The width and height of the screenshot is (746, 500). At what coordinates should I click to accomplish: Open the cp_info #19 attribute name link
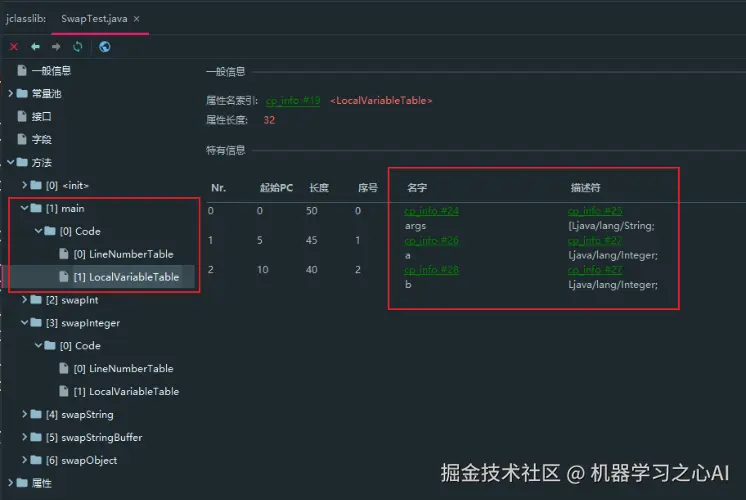[293, 101]
